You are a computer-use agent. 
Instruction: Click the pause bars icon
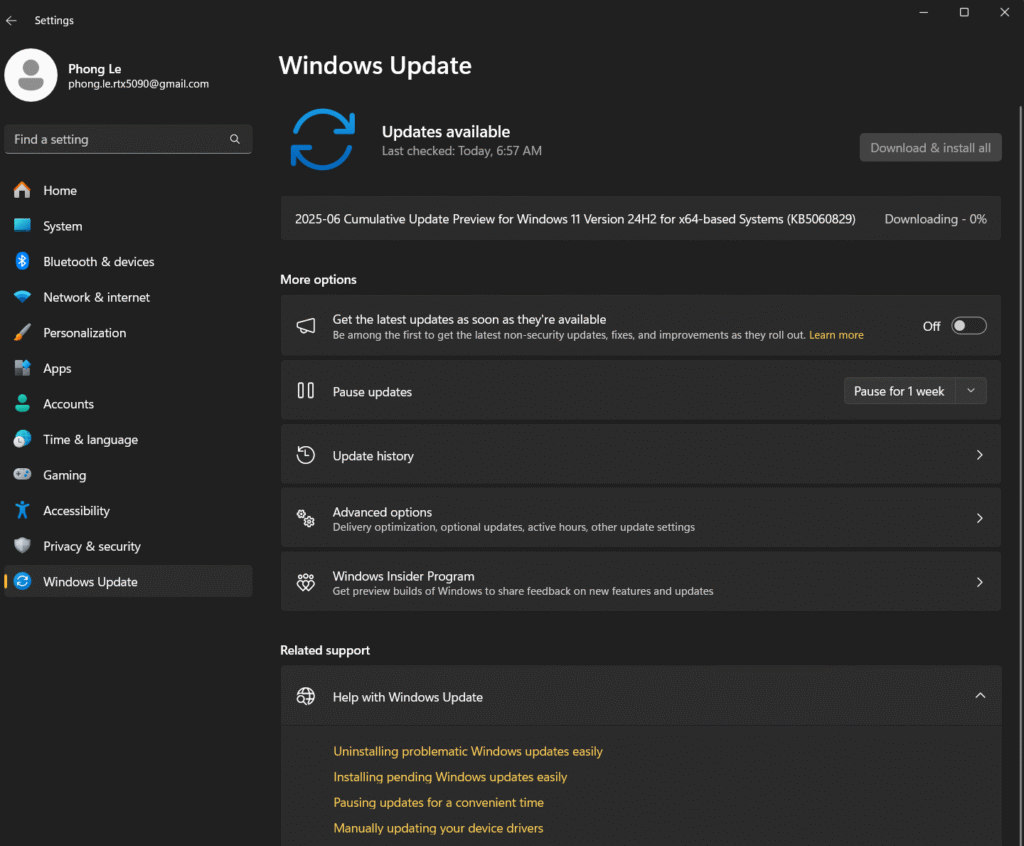point(306,391)
